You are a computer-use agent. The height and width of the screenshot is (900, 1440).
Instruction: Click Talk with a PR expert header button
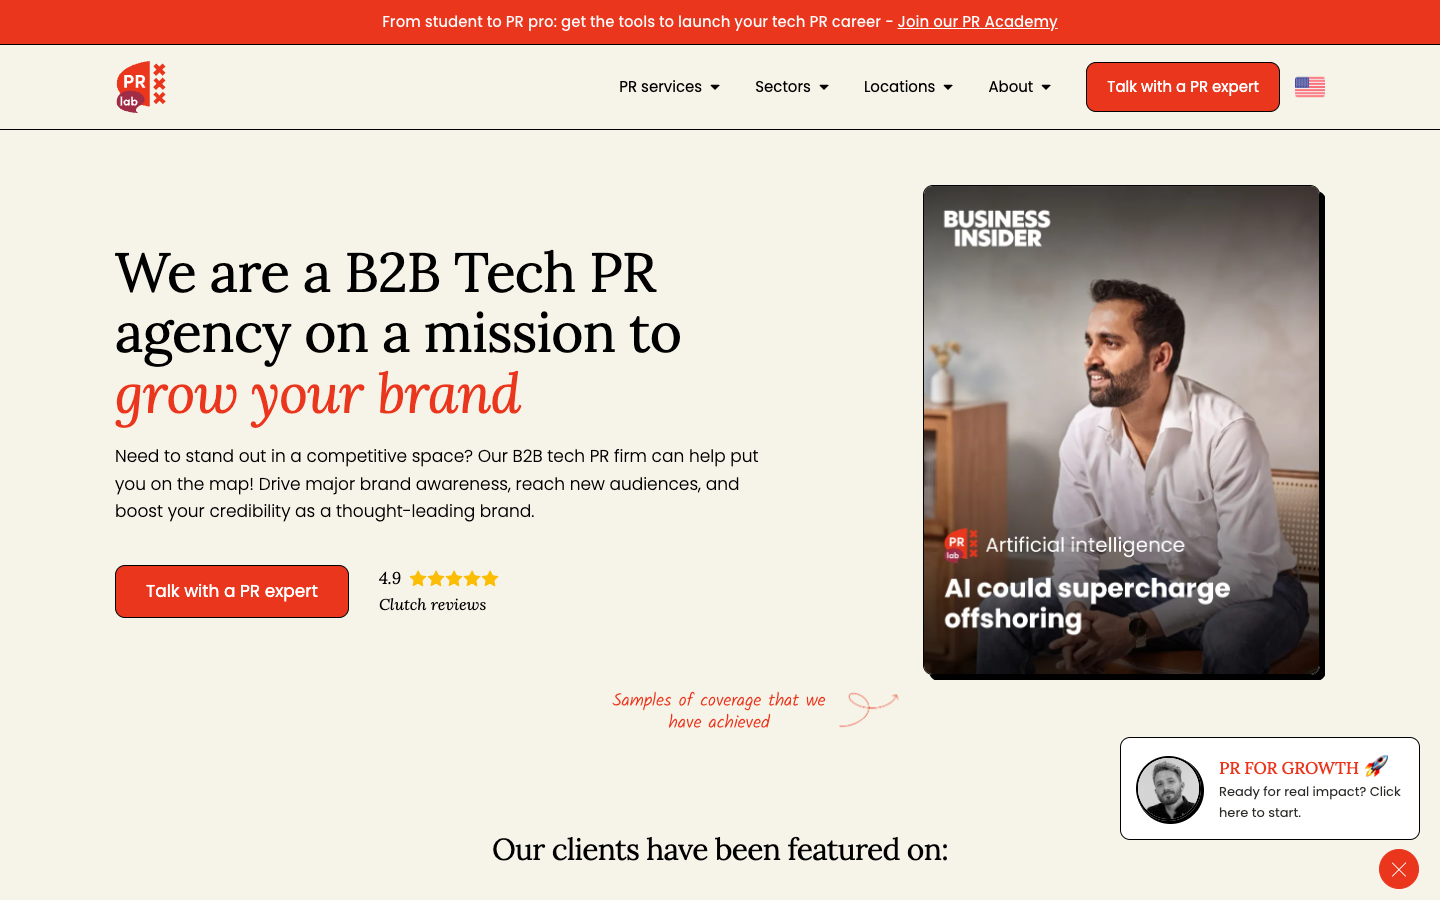(x=1182, y=87)
